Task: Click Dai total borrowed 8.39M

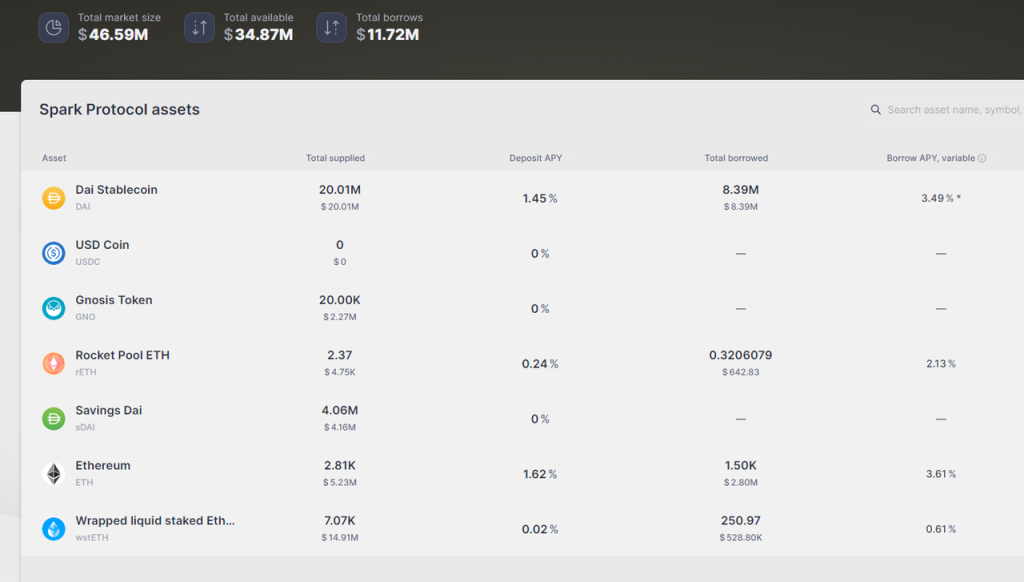Action: (x=741, y=189)
